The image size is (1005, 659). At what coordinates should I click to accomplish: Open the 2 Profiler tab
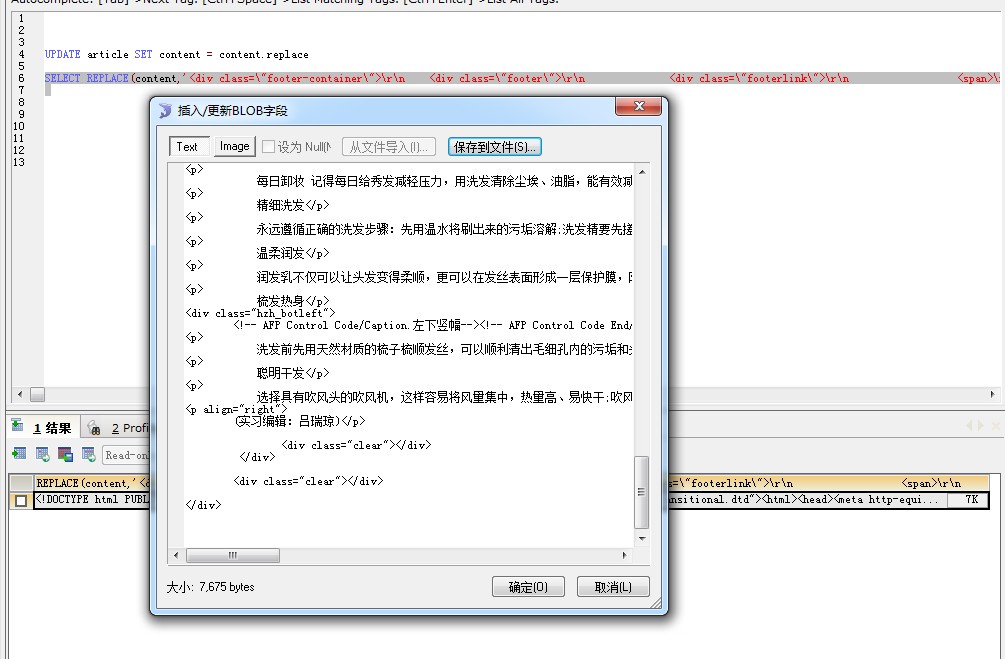pos(129,428)
